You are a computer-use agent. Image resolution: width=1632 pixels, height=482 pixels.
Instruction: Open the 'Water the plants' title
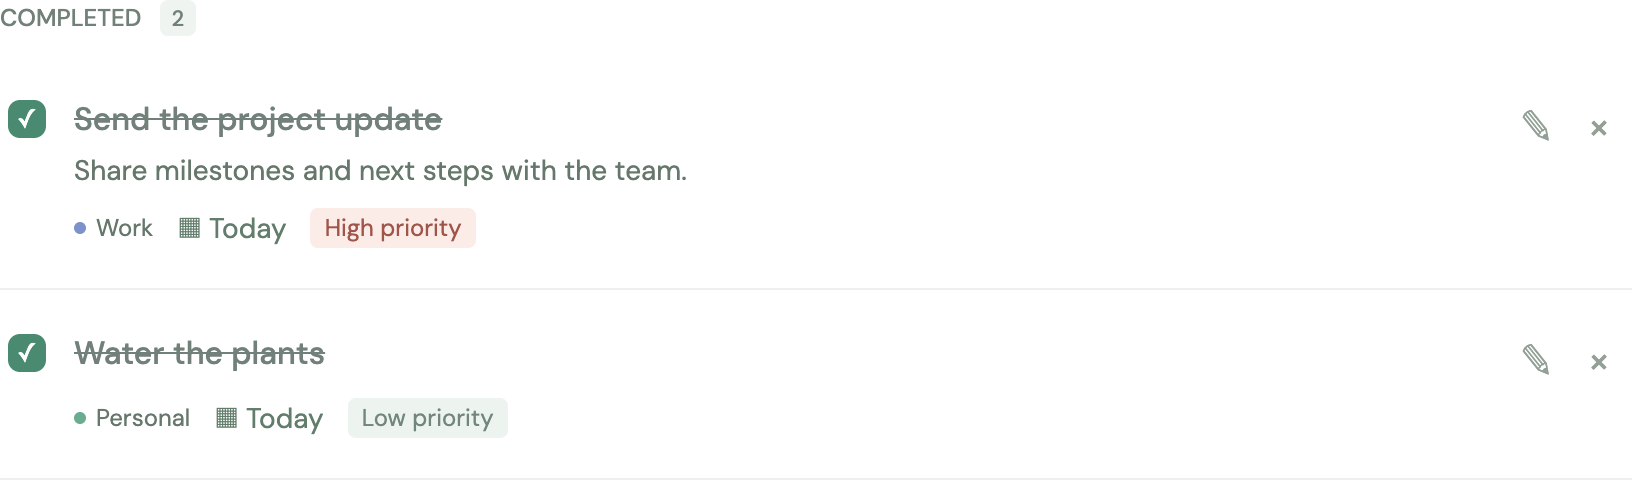coord(200,353)
